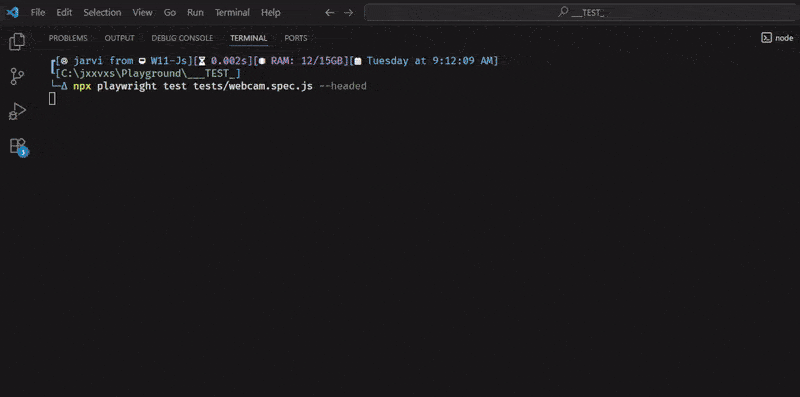Viewport: 800px width, 397px height.
Task: Click the node terminal icon
Action: pos(766,38)
